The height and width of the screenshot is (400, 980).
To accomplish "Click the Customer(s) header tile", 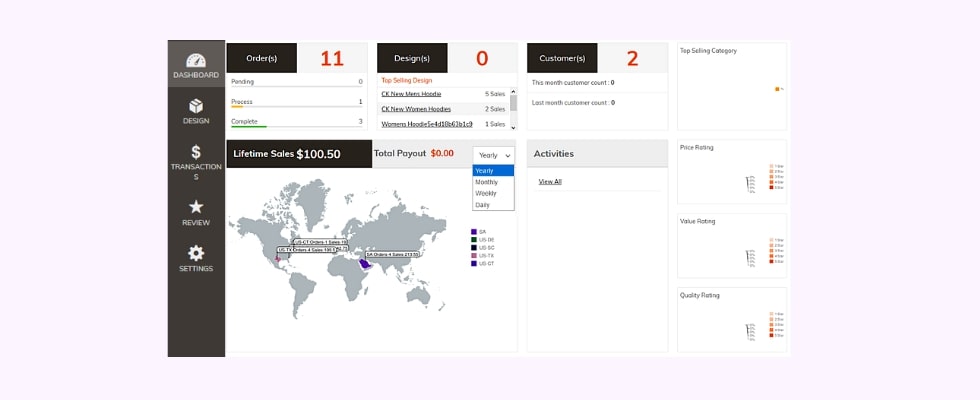I will pos(562,58).
